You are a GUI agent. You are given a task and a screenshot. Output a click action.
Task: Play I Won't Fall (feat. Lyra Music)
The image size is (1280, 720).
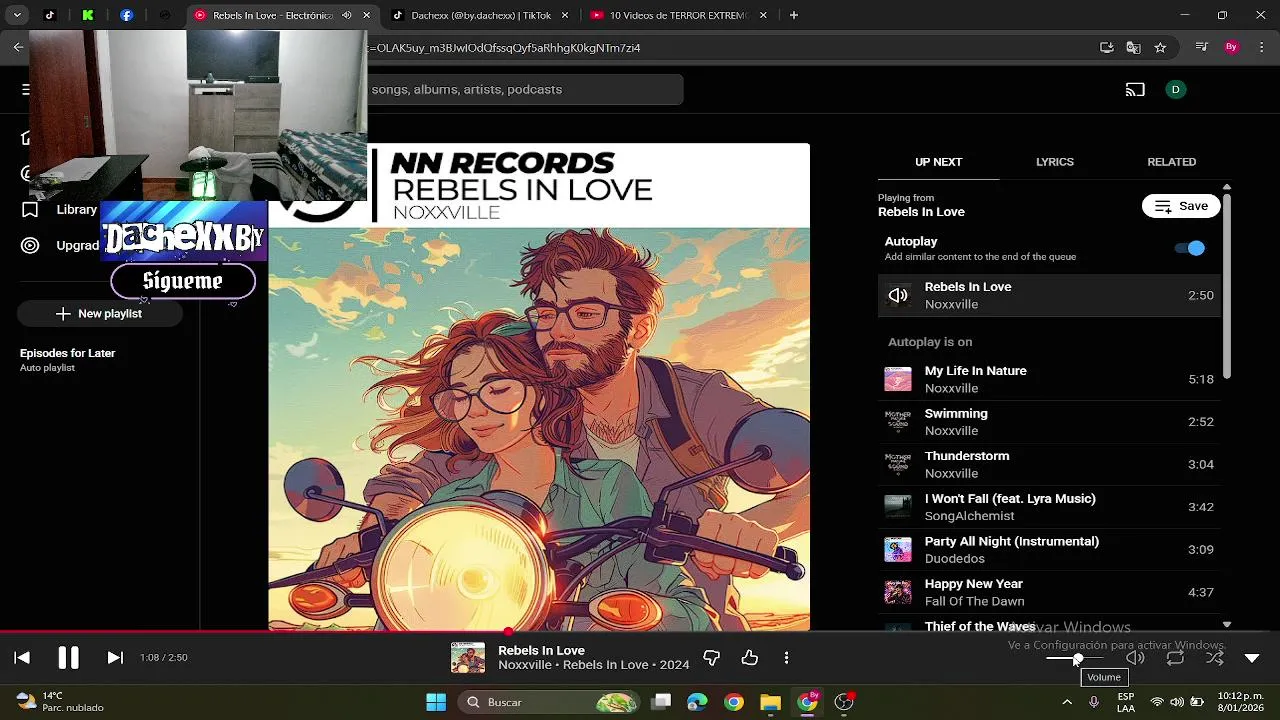pyautogui.click(x=1049, y=507)
